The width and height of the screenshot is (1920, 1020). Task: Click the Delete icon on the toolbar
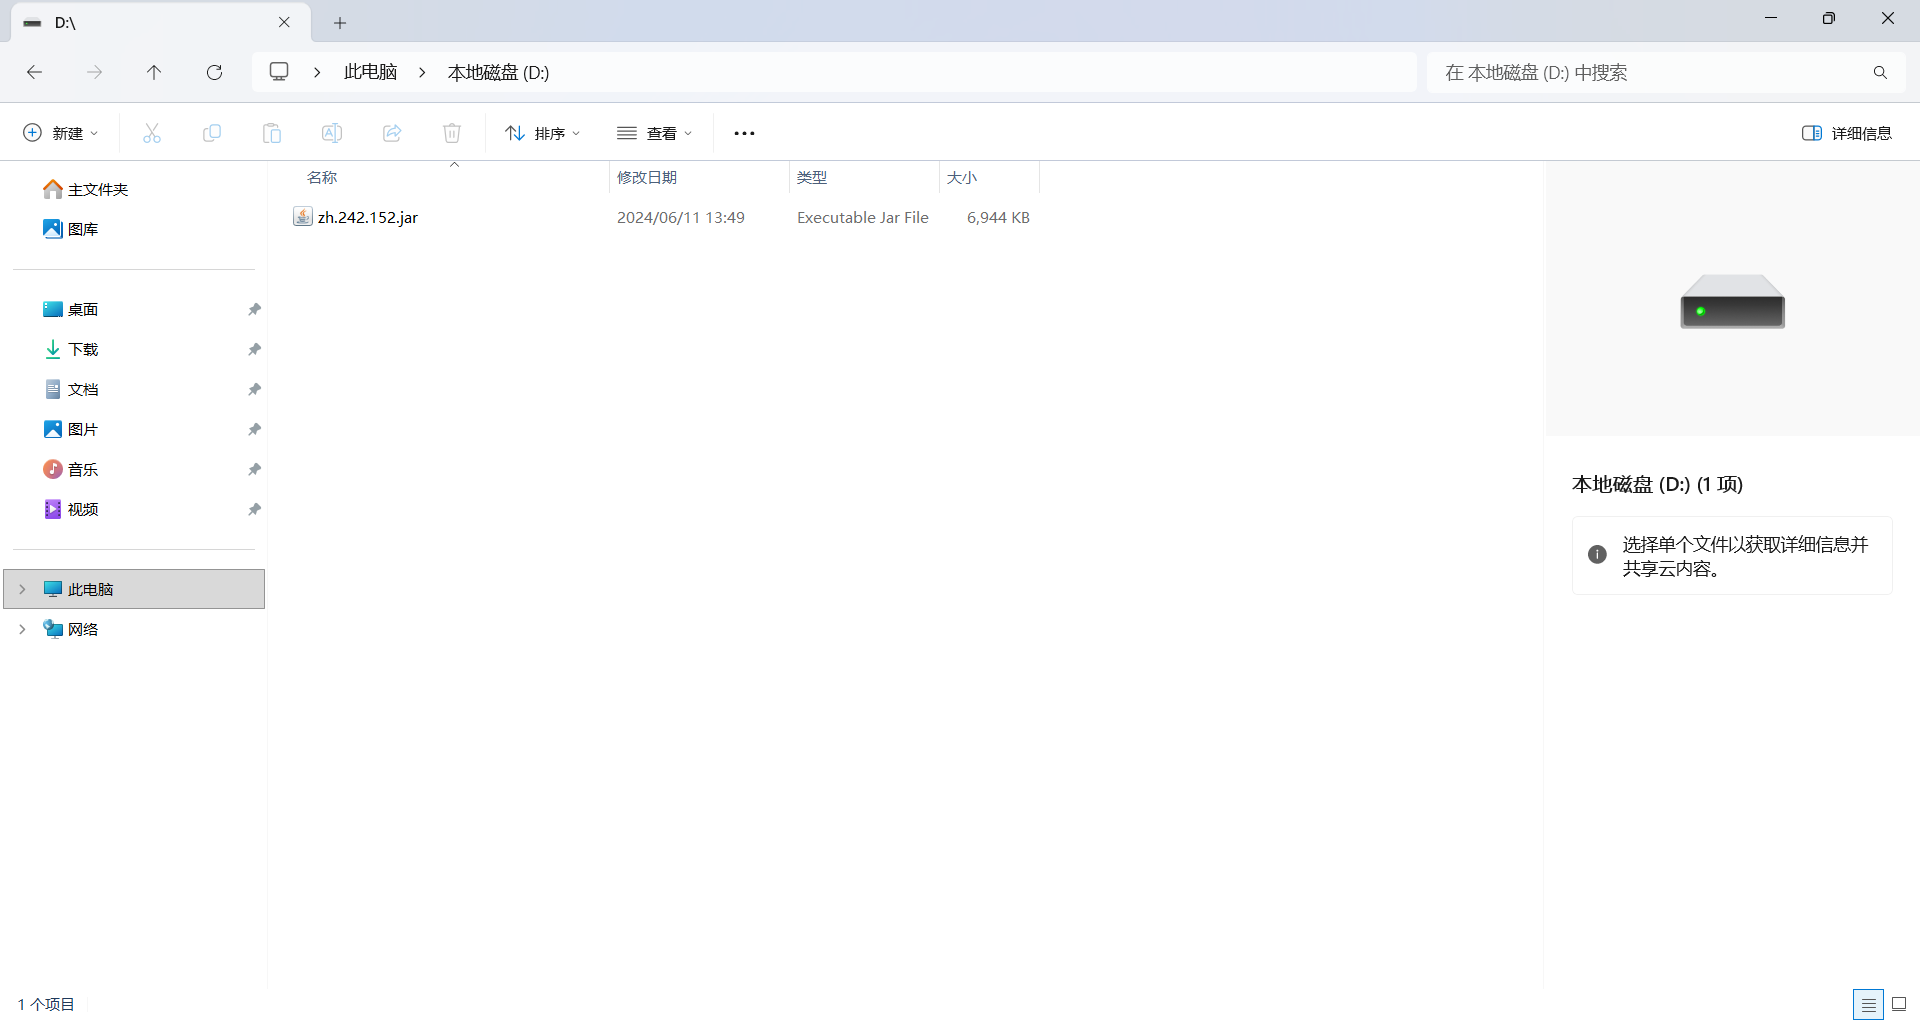click(451, 132)
